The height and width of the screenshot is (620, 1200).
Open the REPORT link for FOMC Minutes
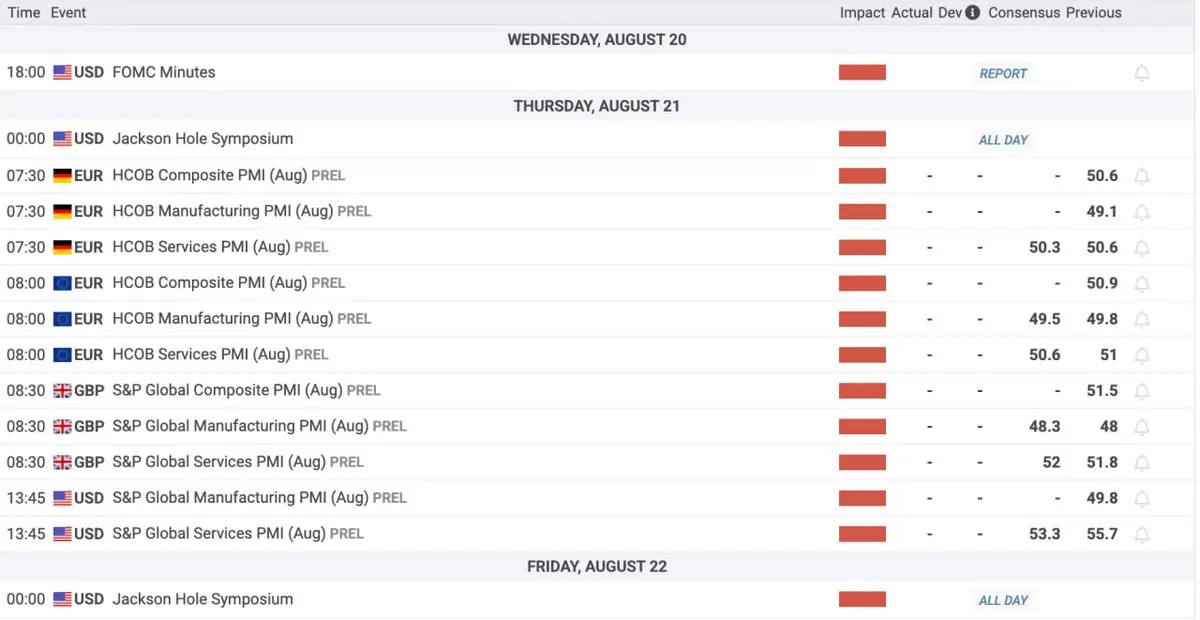[x=1003, y=73]
